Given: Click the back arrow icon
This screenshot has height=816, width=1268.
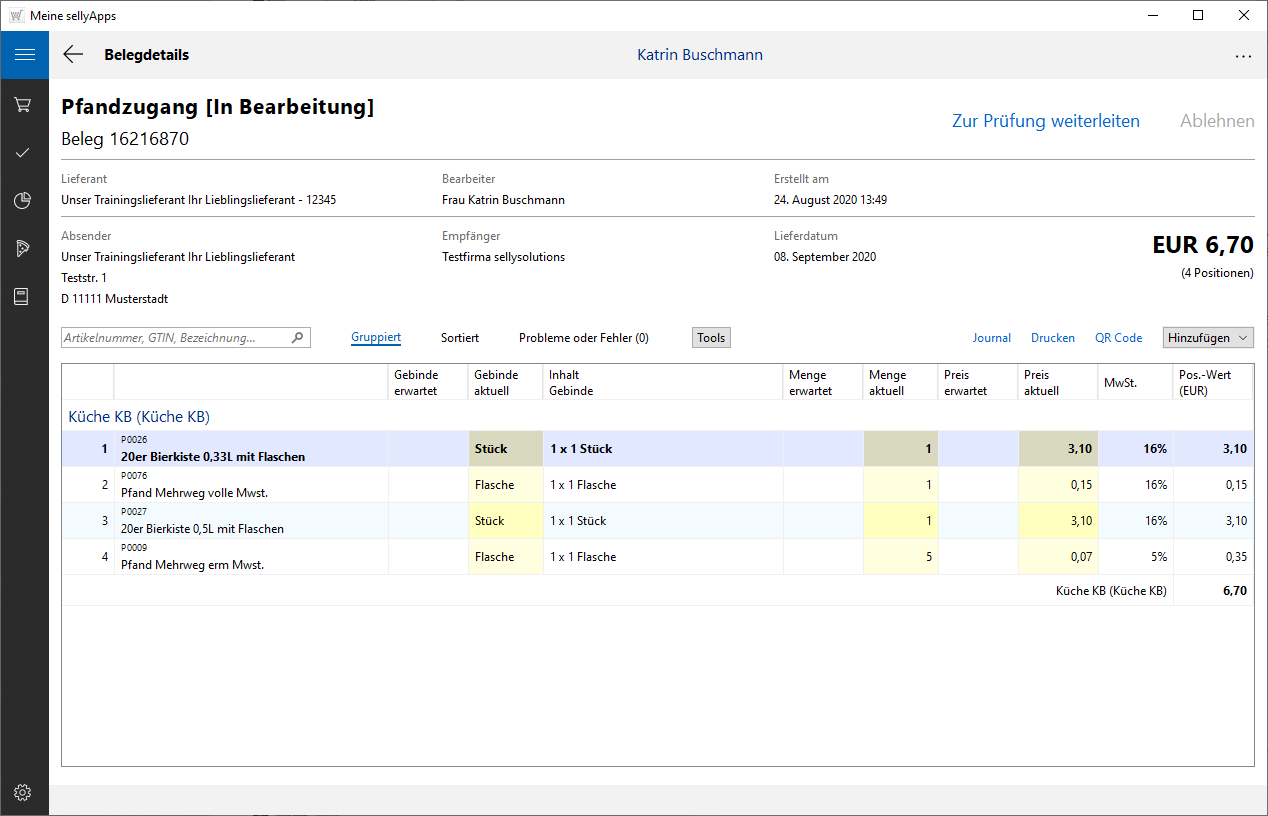Looking at the screenshot, I should coord(73,55).
